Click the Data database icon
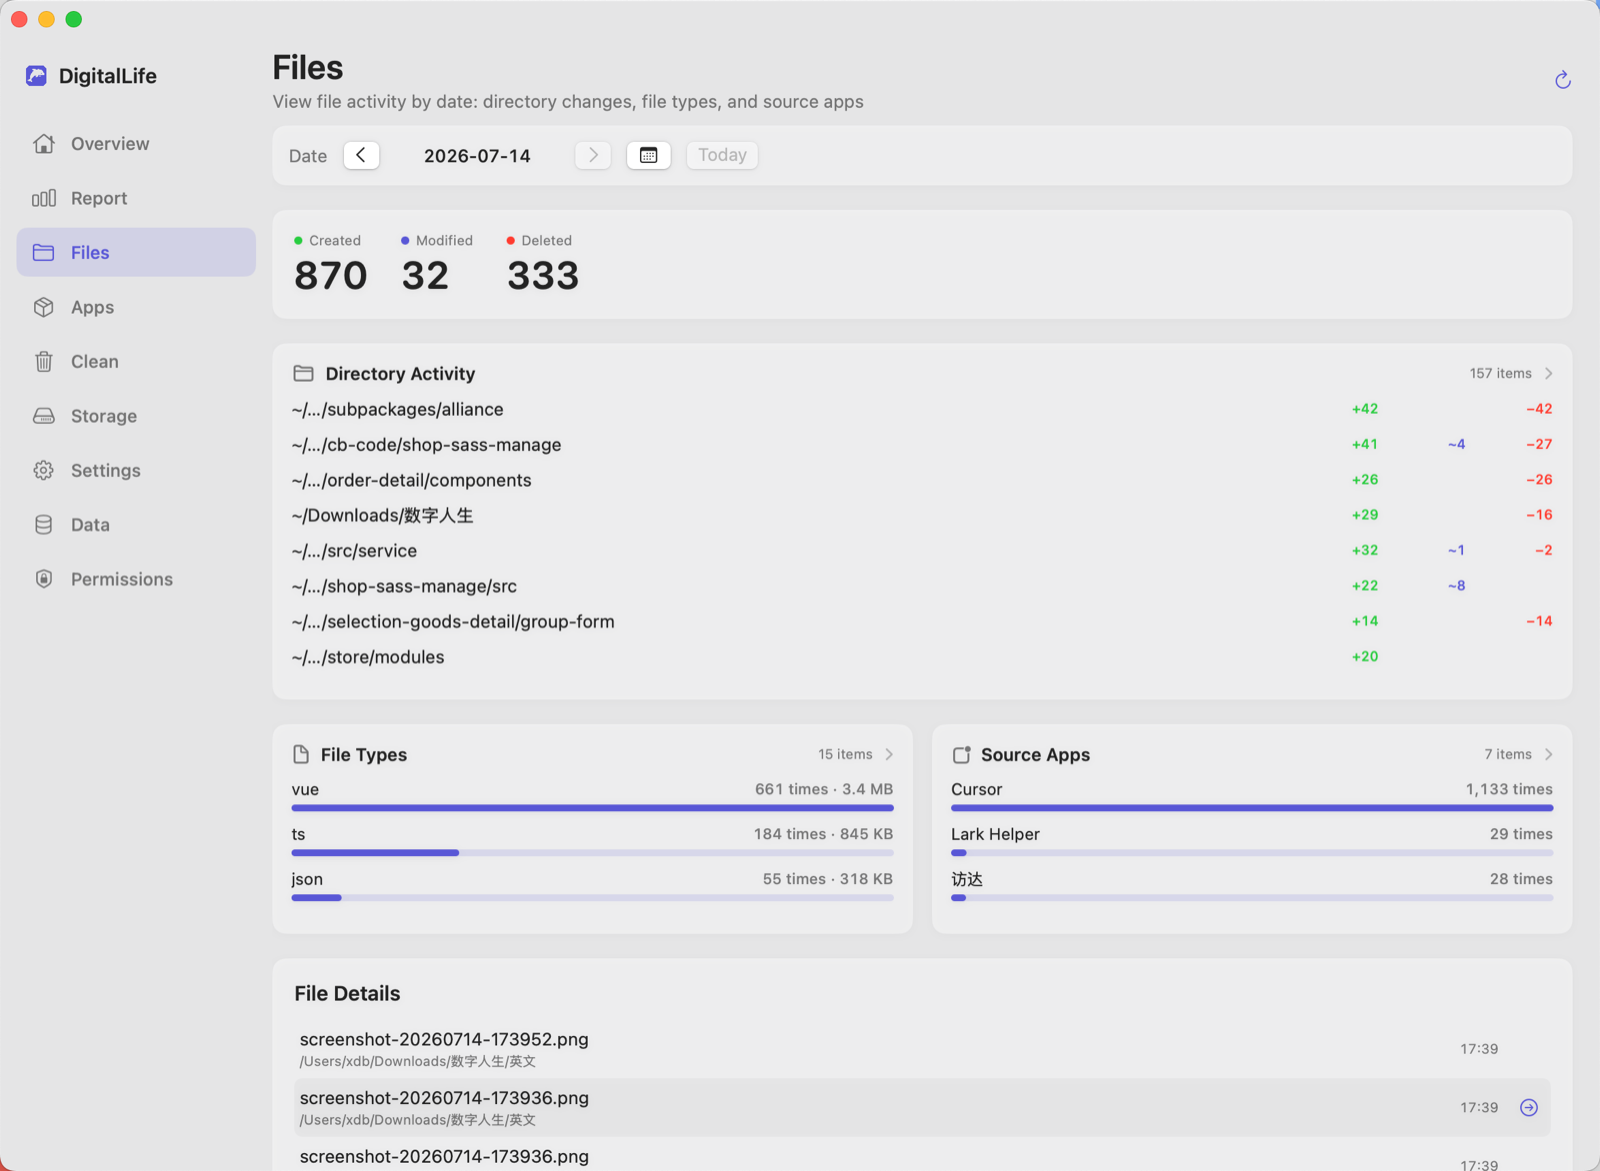 click(44, 525)
